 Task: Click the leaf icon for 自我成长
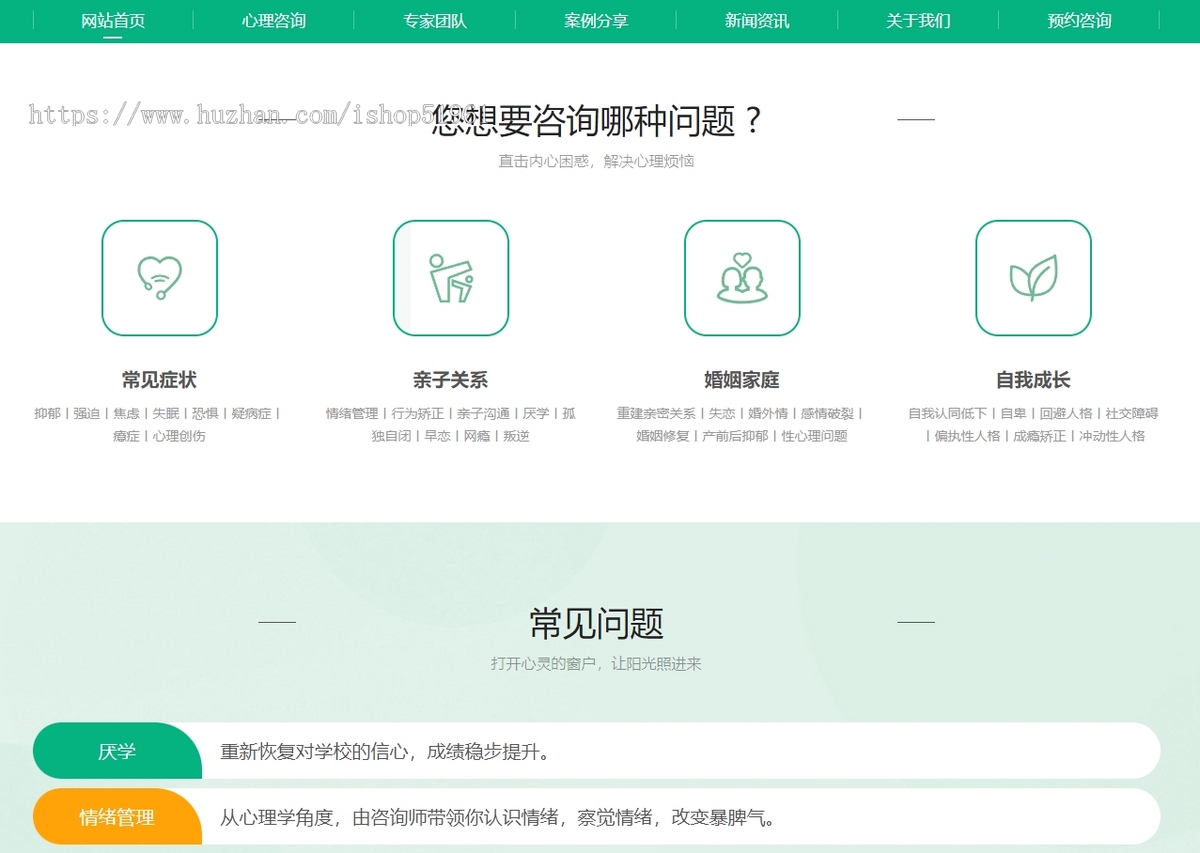[x=1033, y=278]
